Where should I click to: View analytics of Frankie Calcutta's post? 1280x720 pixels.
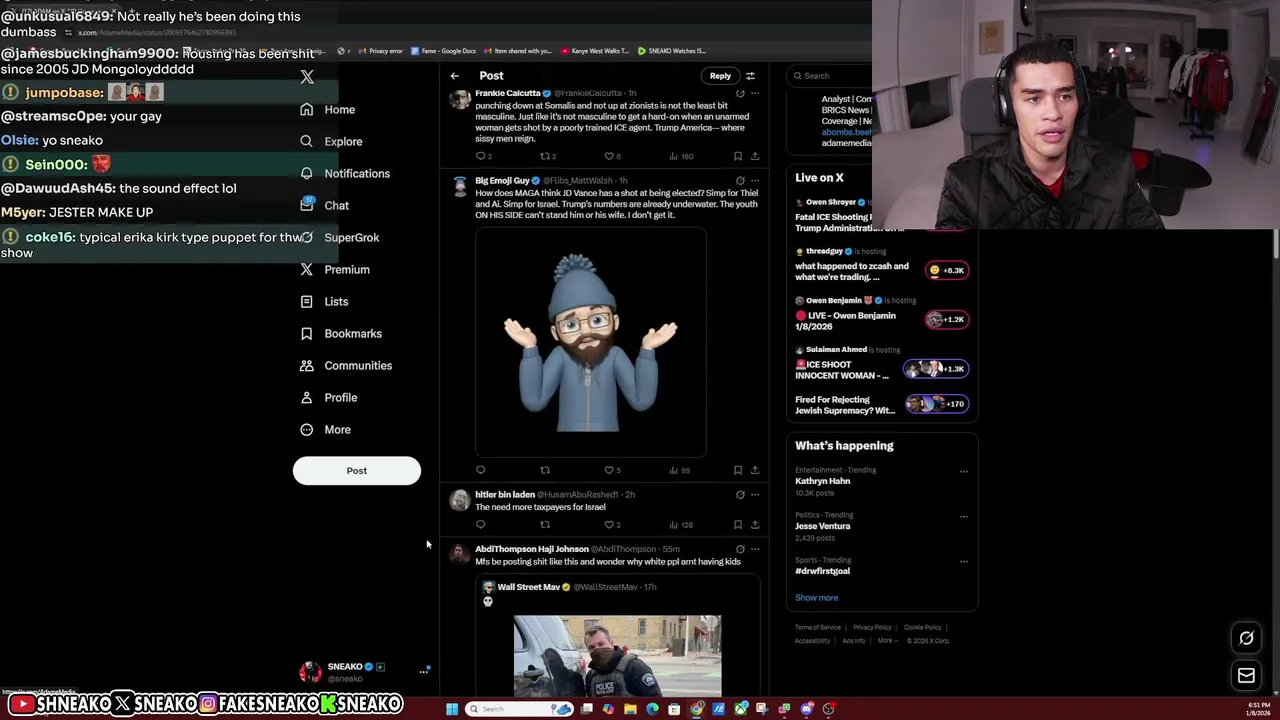click(x=680, y=156)
